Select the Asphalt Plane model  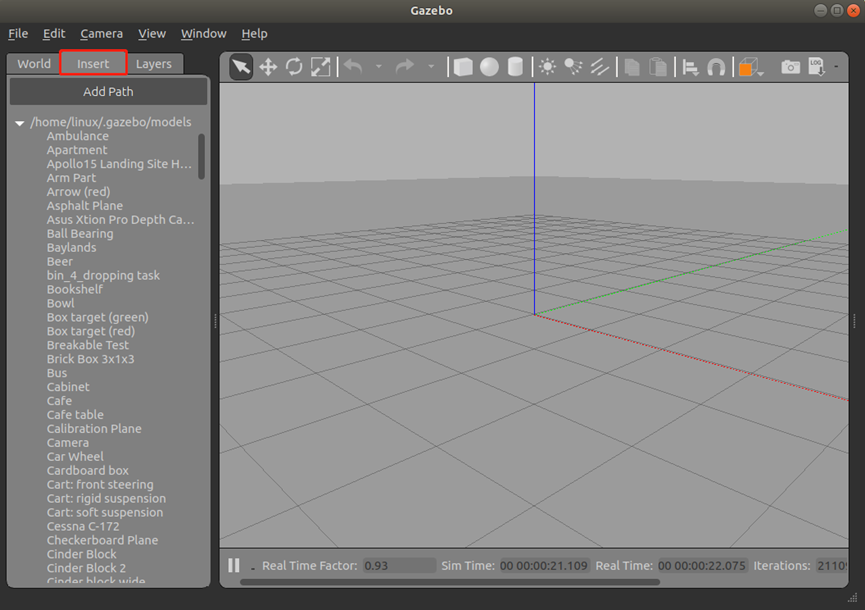[85, 206]
